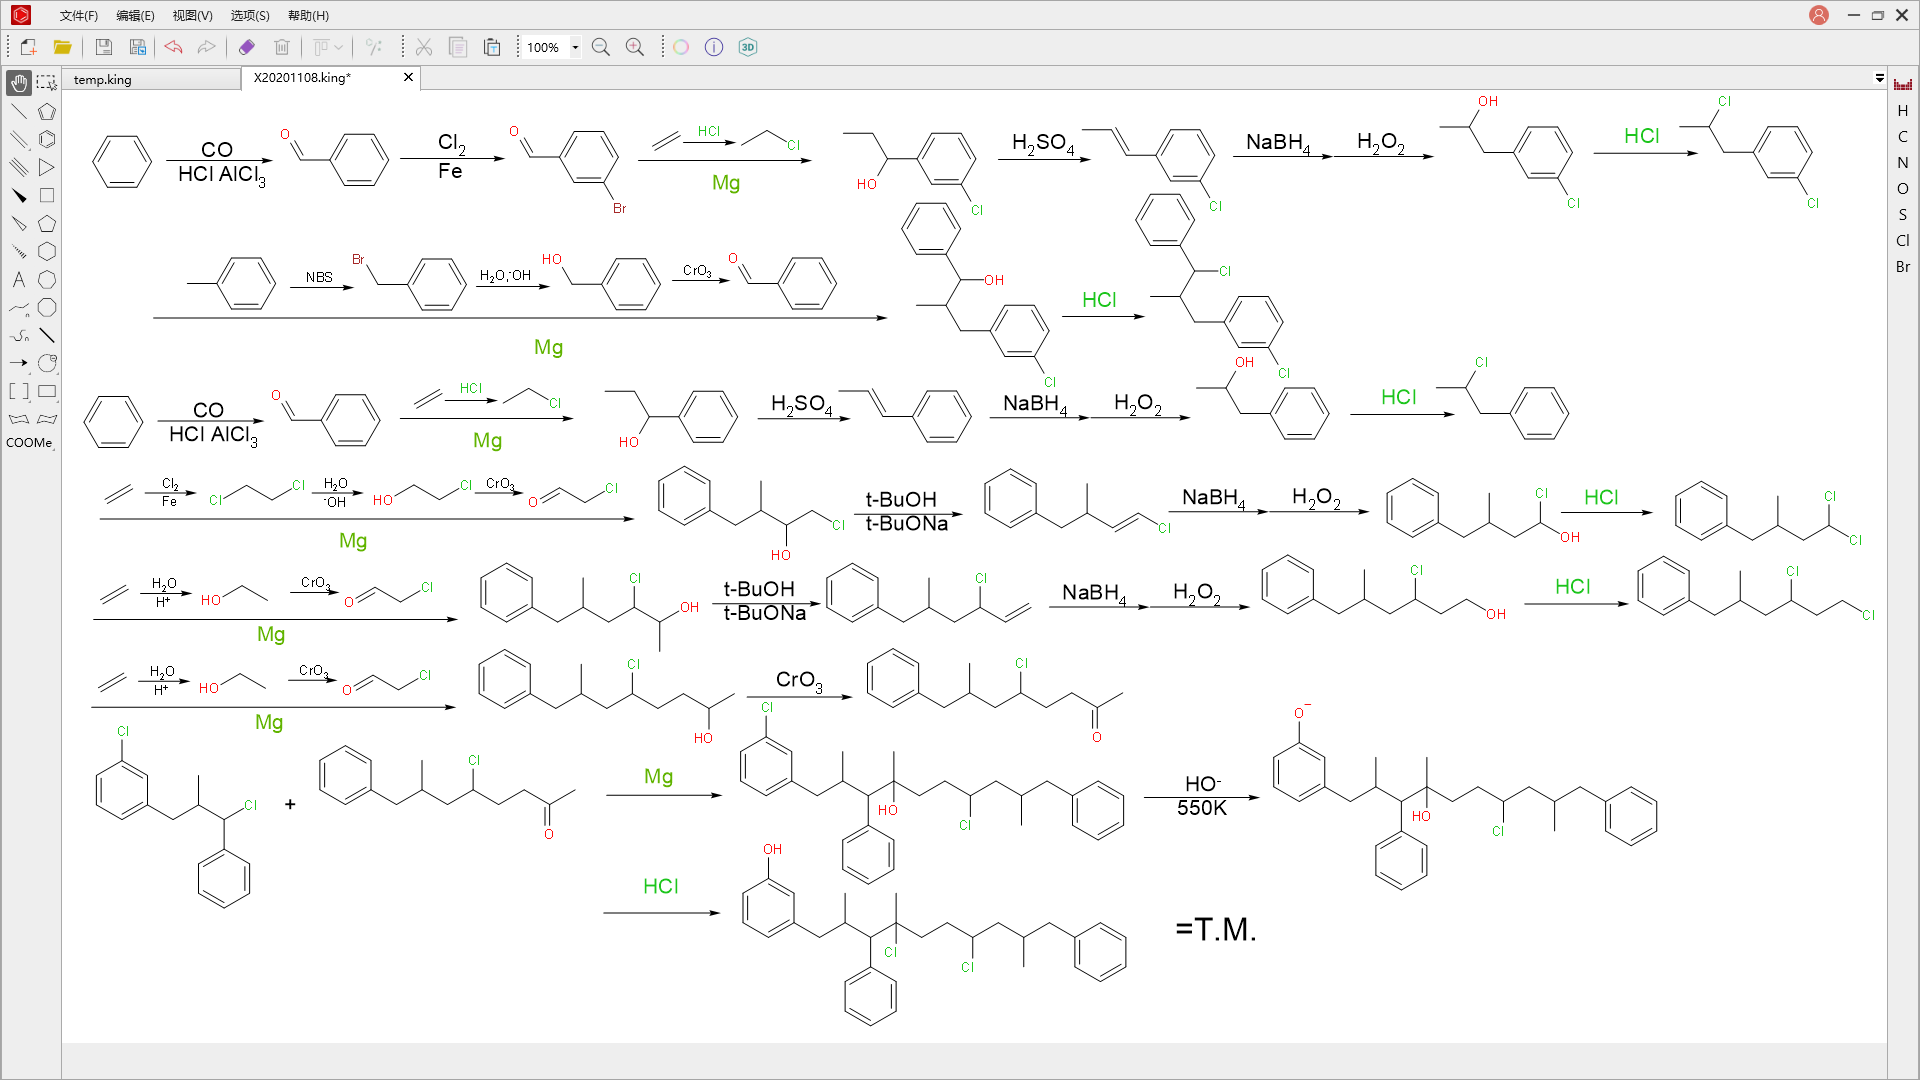Select the wavy bond tool

tap(19, 335)
